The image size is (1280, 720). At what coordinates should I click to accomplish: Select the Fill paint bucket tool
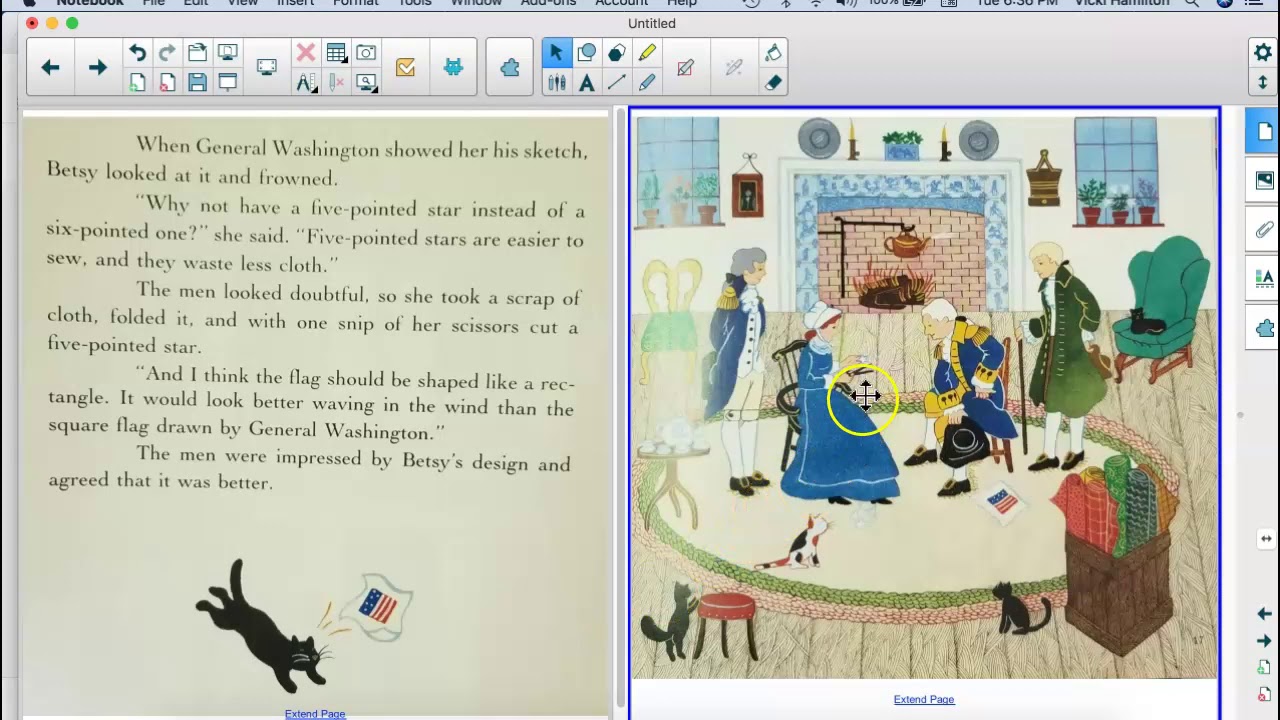pos(773,53)
